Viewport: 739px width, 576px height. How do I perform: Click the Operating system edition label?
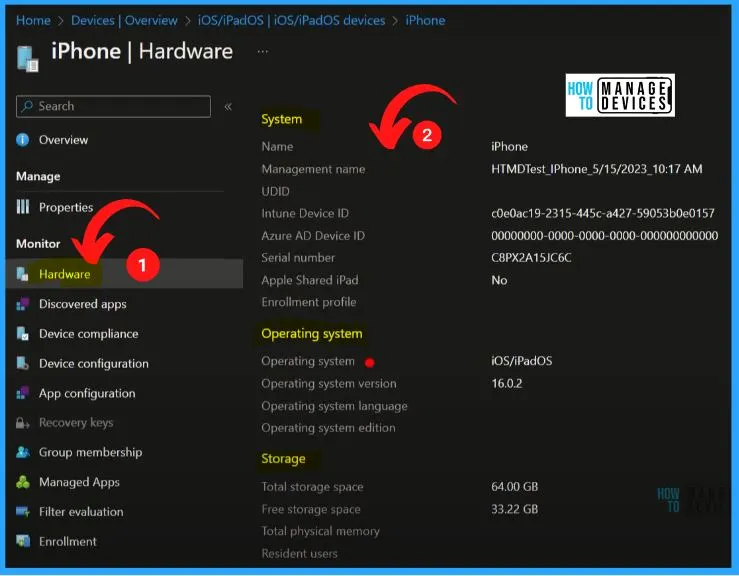click(x=328, y=428)
